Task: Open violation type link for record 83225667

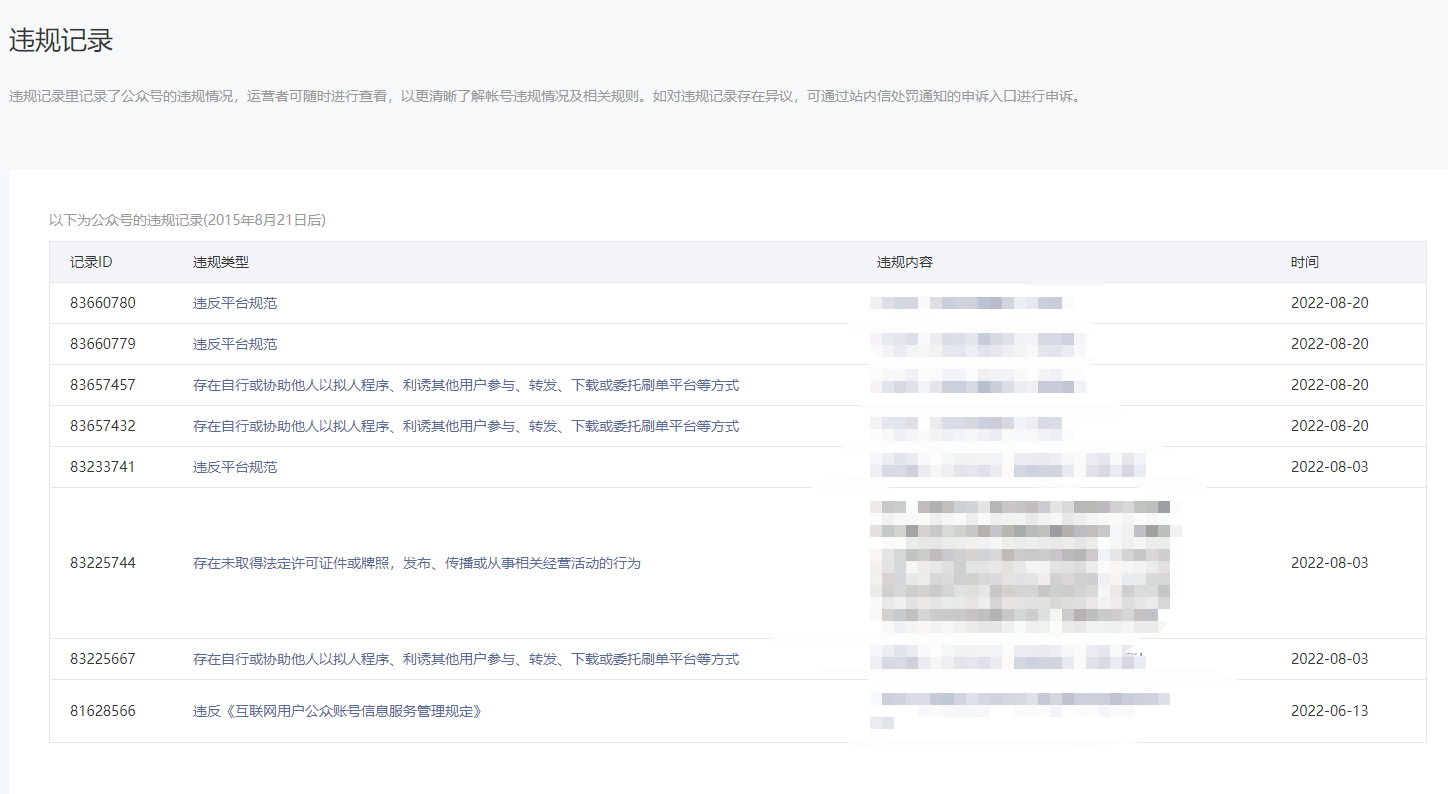Action: (466, 659)
